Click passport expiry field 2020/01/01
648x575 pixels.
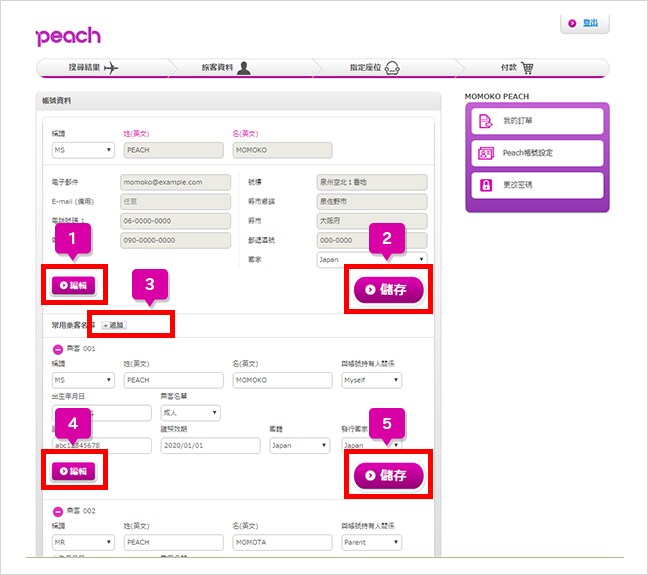coord(210,446)
